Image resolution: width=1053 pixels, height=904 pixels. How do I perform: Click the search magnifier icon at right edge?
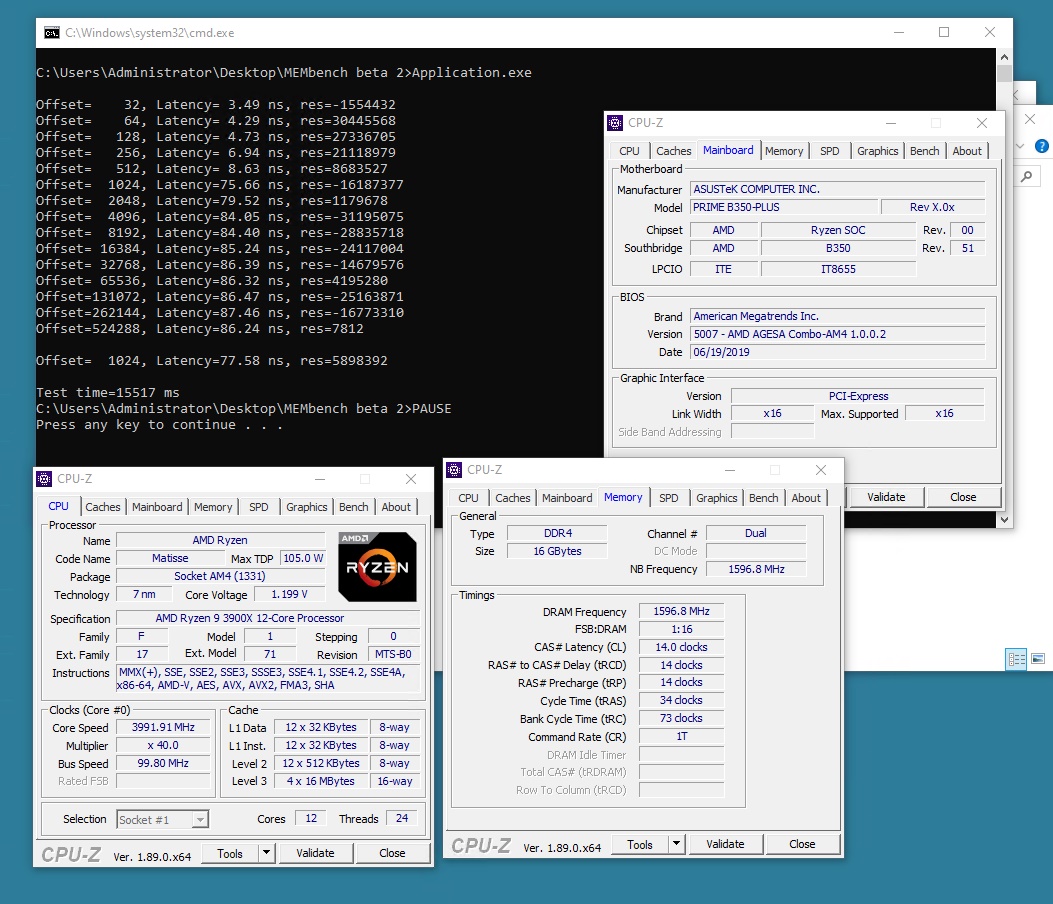pyautogui.click(x=1027, y=177)
